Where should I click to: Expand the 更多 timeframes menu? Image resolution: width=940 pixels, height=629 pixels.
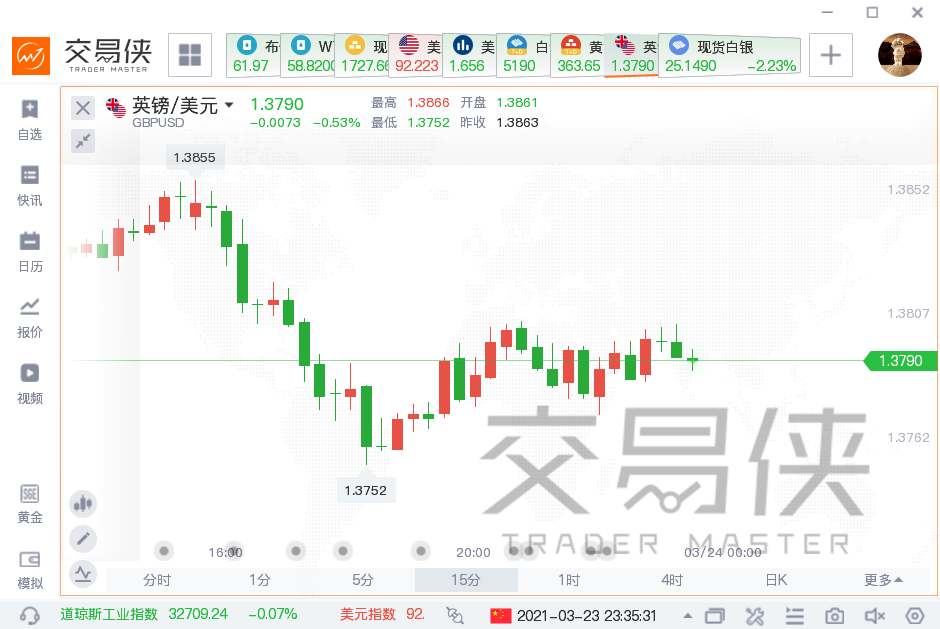coord(882,580)
